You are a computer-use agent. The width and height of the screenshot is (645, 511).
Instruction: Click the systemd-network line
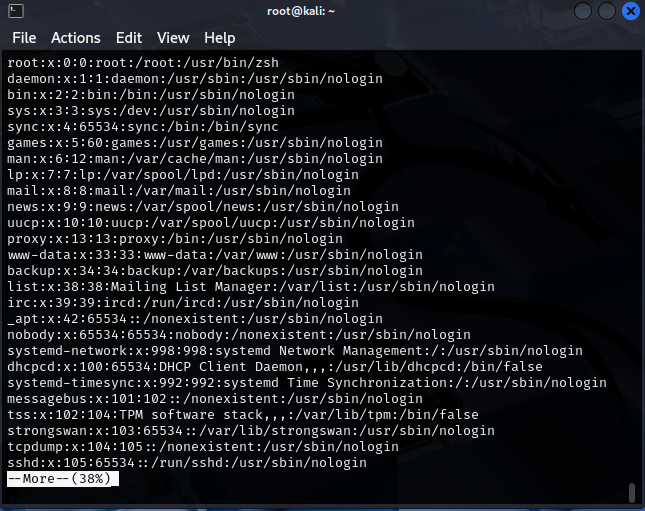pyautogui.click(x=295, y=351)
